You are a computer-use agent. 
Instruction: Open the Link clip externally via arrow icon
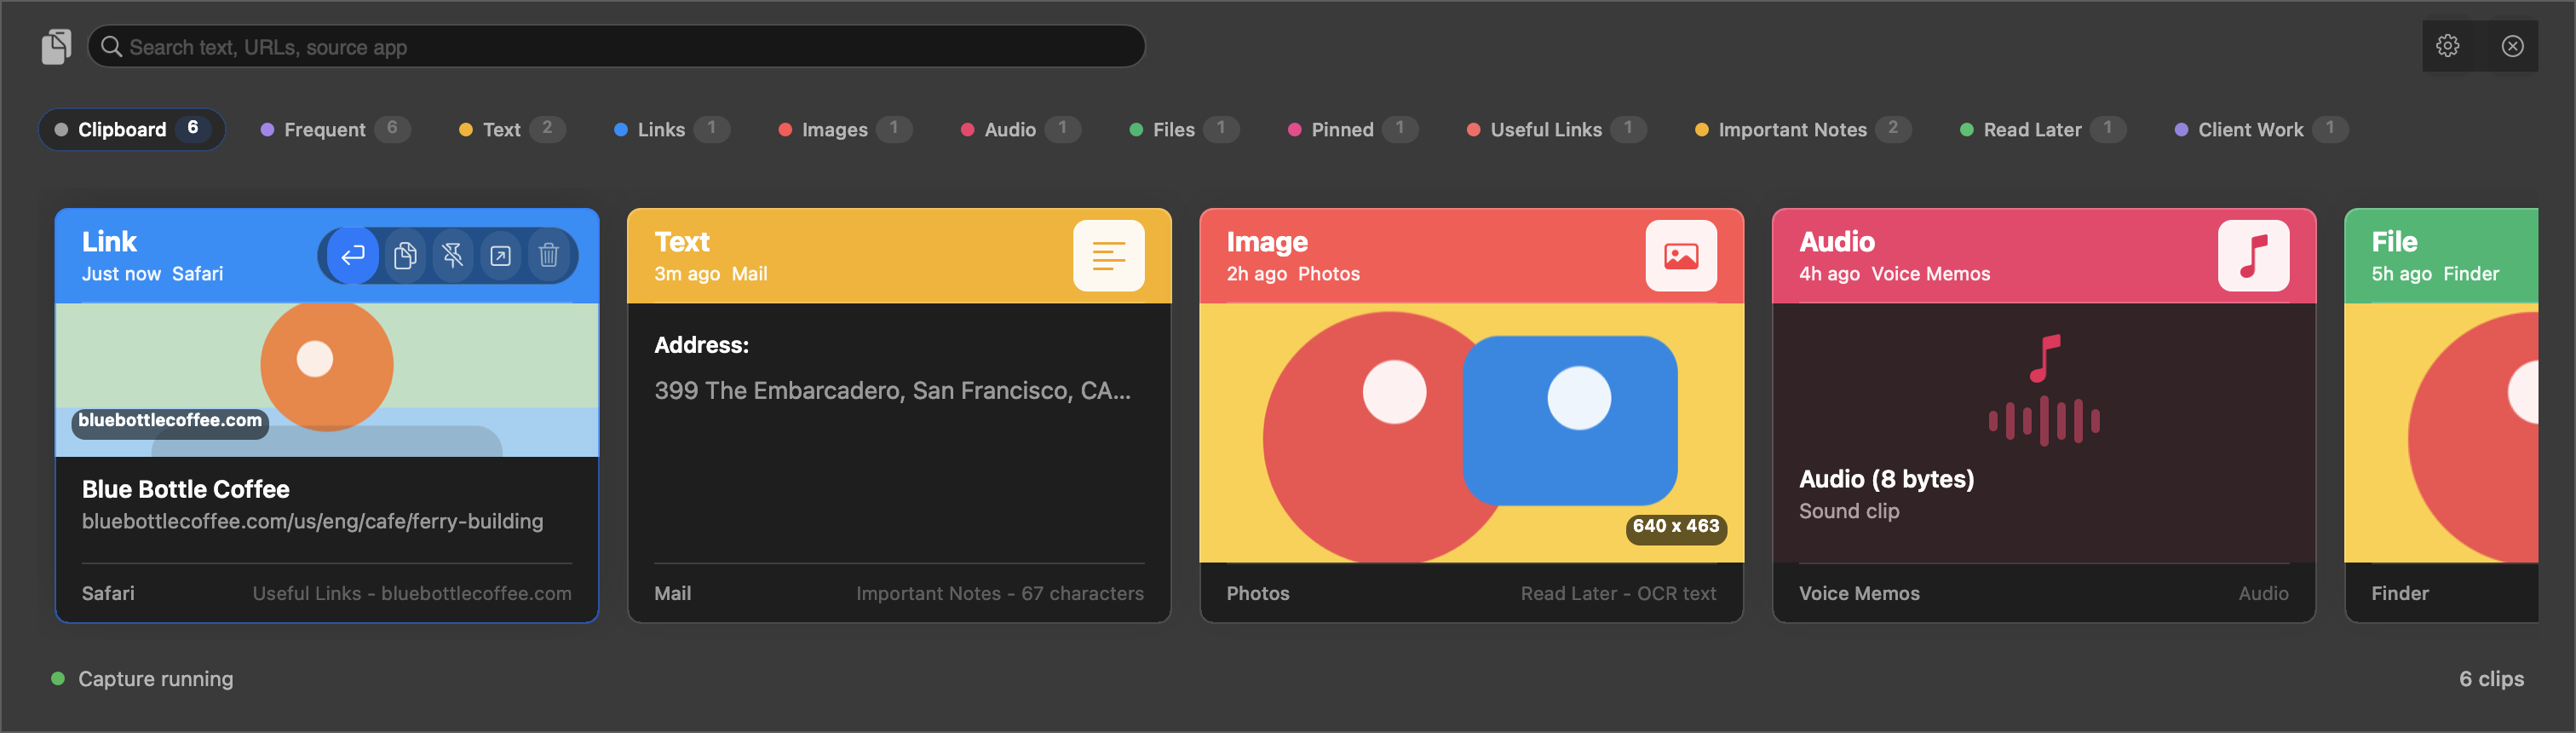click(x=501, y=256)
